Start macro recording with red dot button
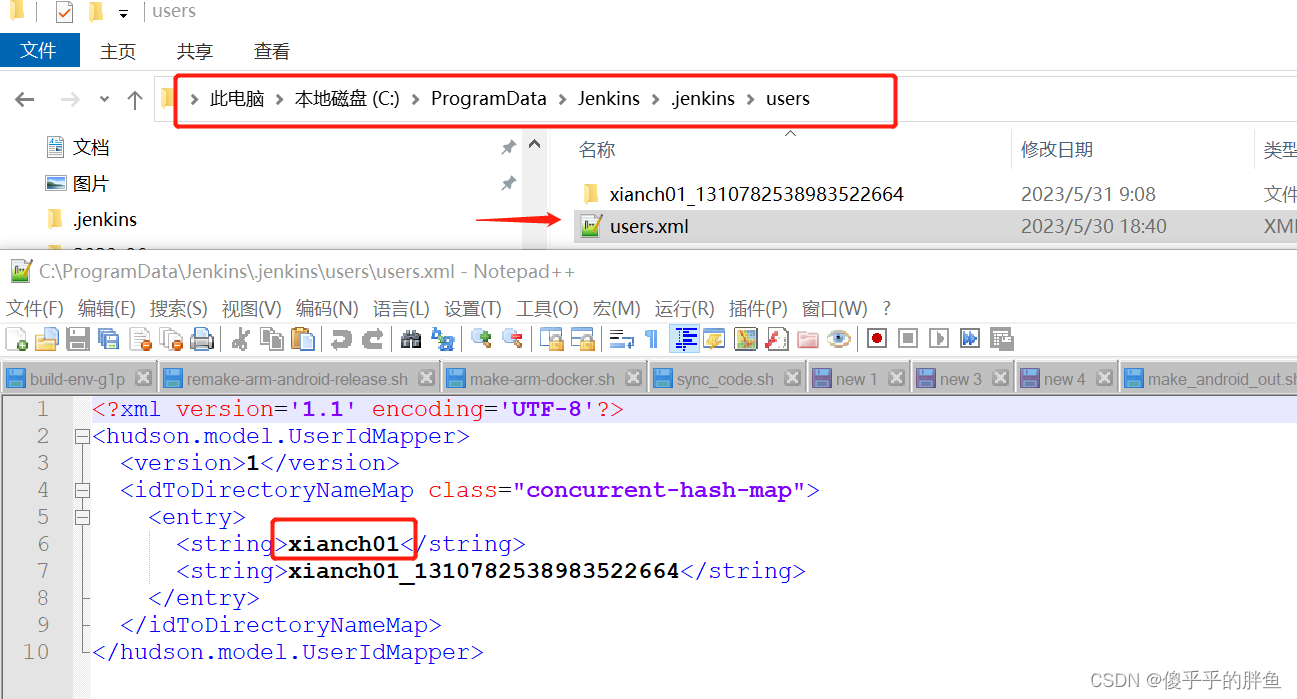The height and width of the screenshot is (699, 1297). 877,339
